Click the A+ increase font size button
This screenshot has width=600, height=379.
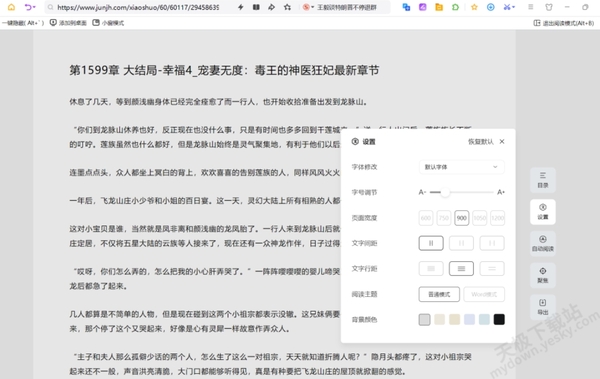pyautogui.click(x=501, y=192)
